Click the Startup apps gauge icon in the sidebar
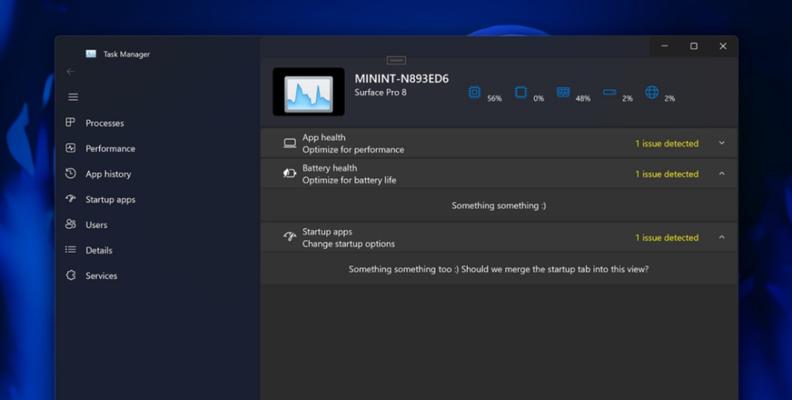The image size is (792, 400). click(71, 198)
